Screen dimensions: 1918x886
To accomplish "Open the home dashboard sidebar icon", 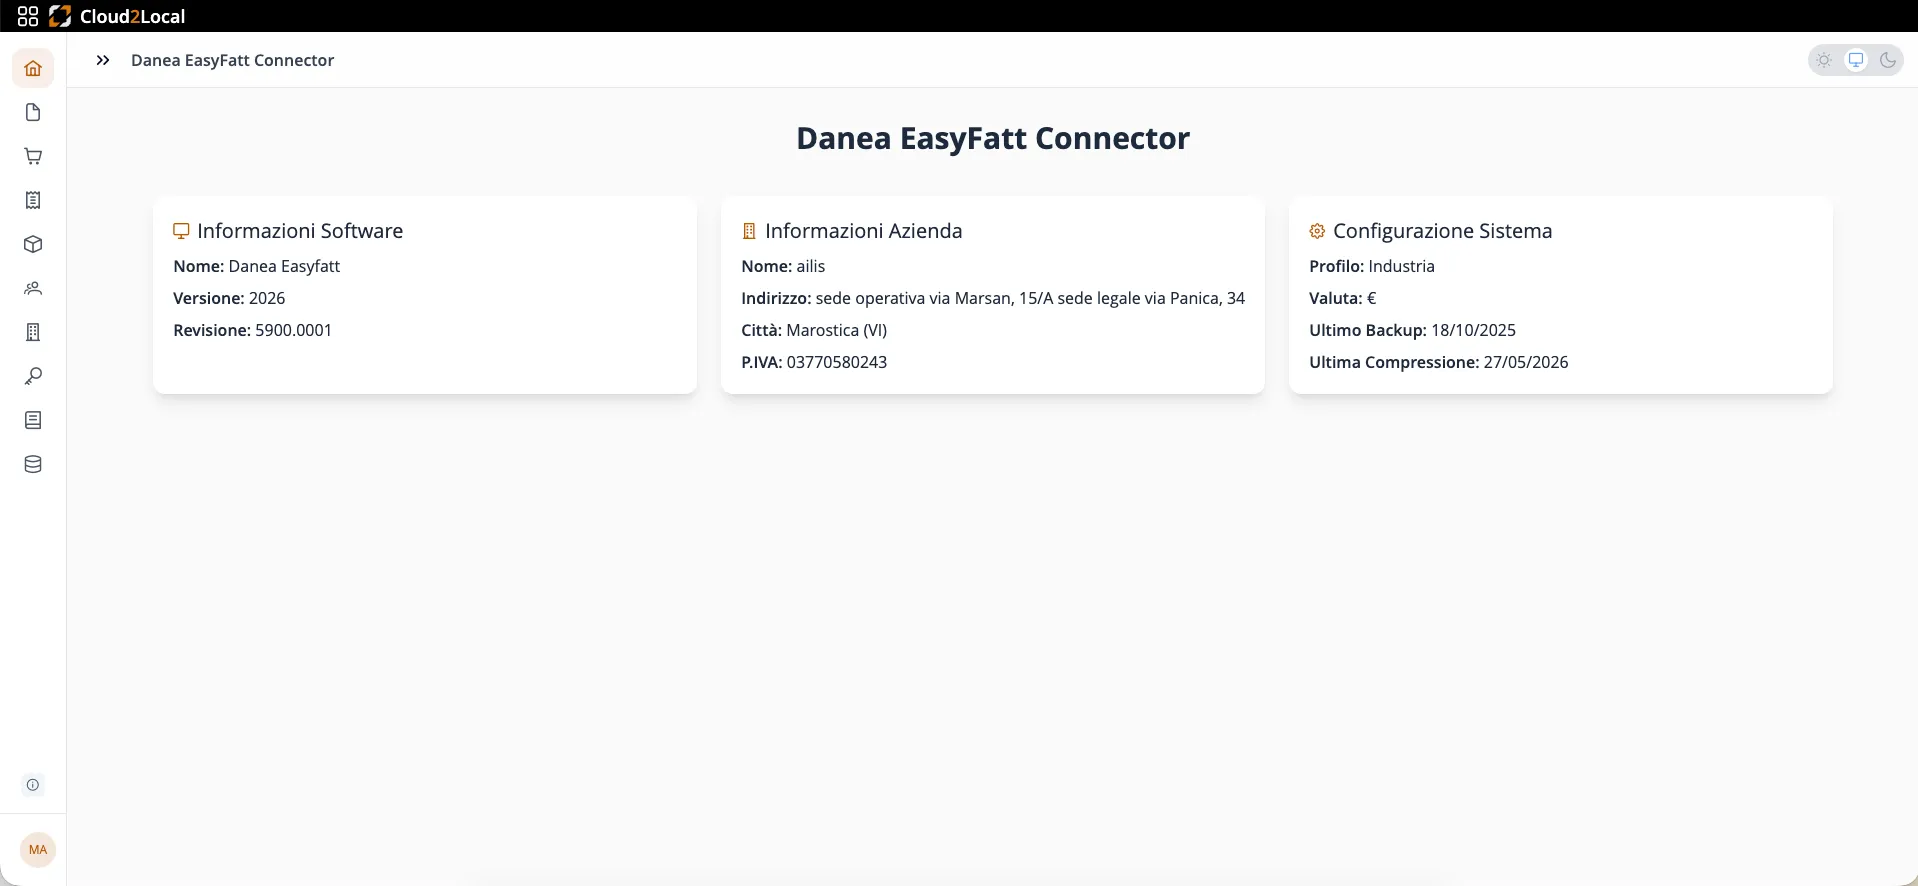I will (x=33, y=68).
